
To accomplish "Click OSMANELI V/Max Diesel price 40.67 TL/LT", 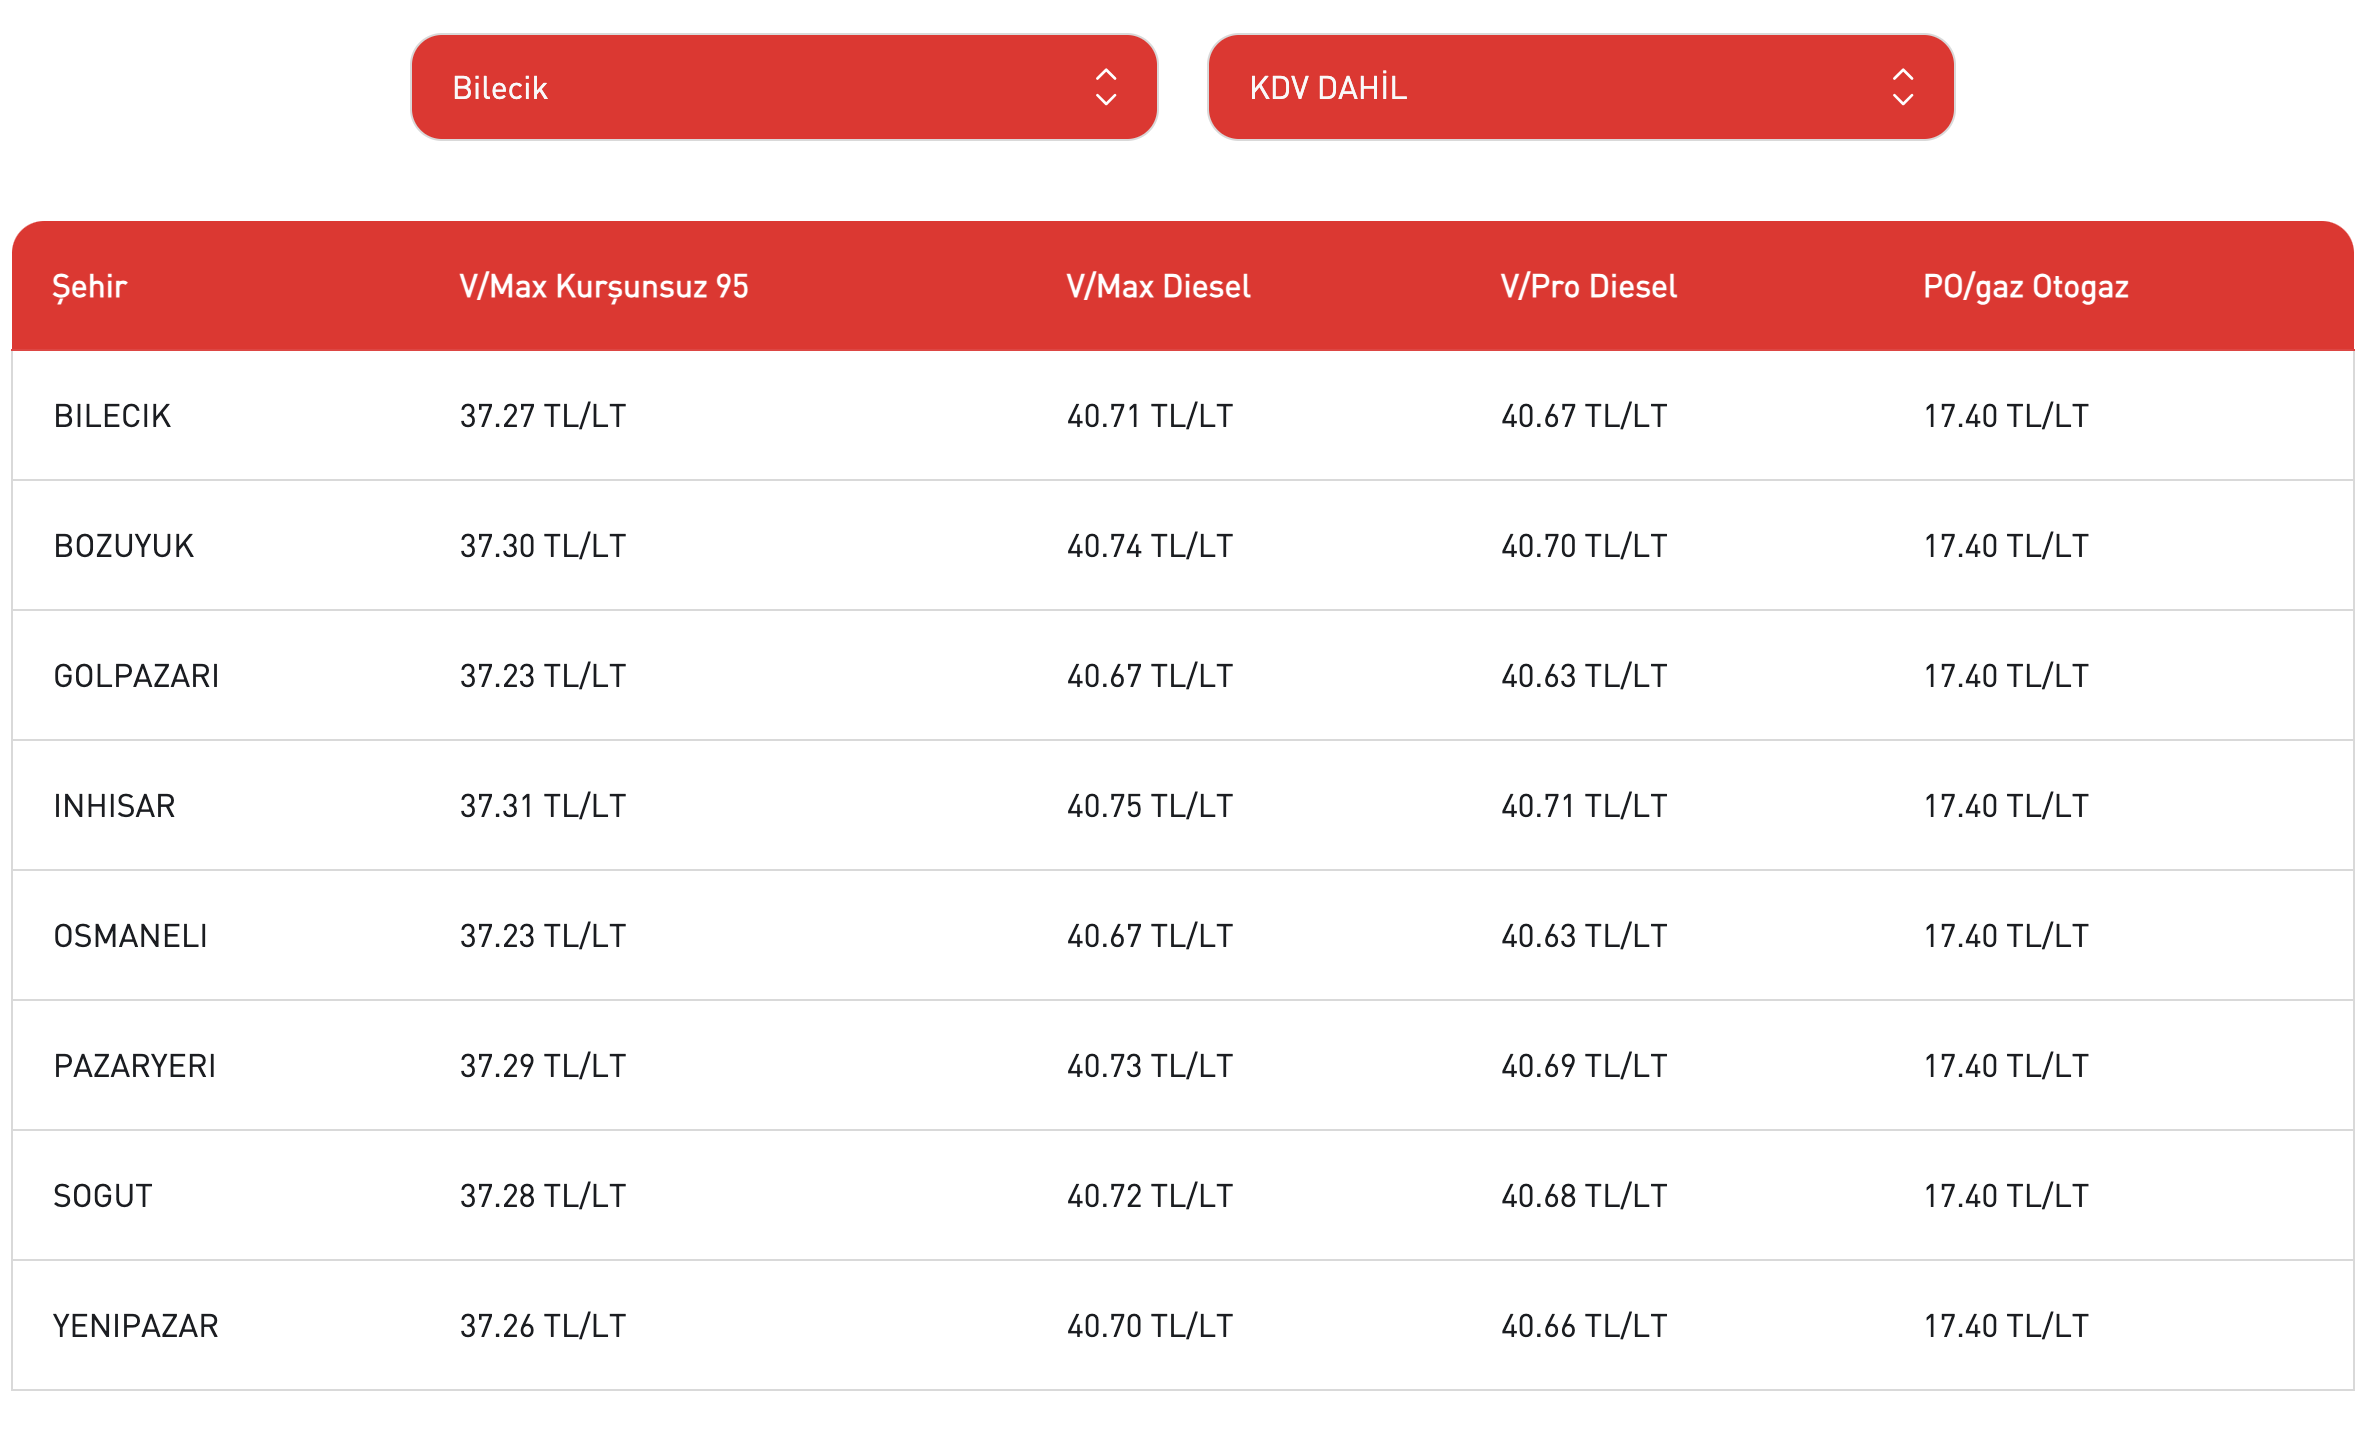I will (x=1150, y=936).
